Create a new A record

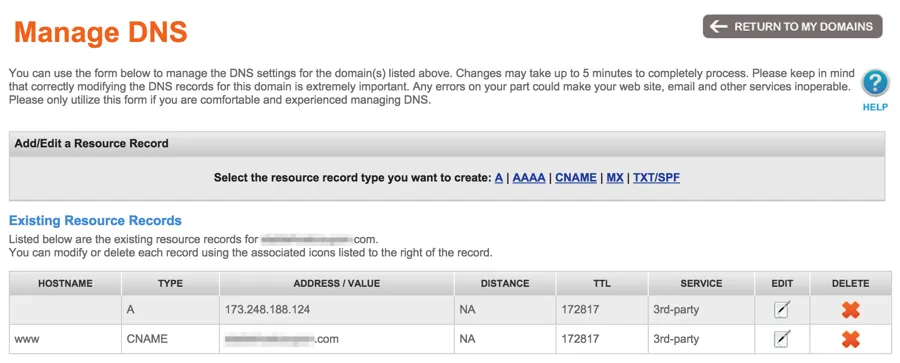tap(499, 177)
